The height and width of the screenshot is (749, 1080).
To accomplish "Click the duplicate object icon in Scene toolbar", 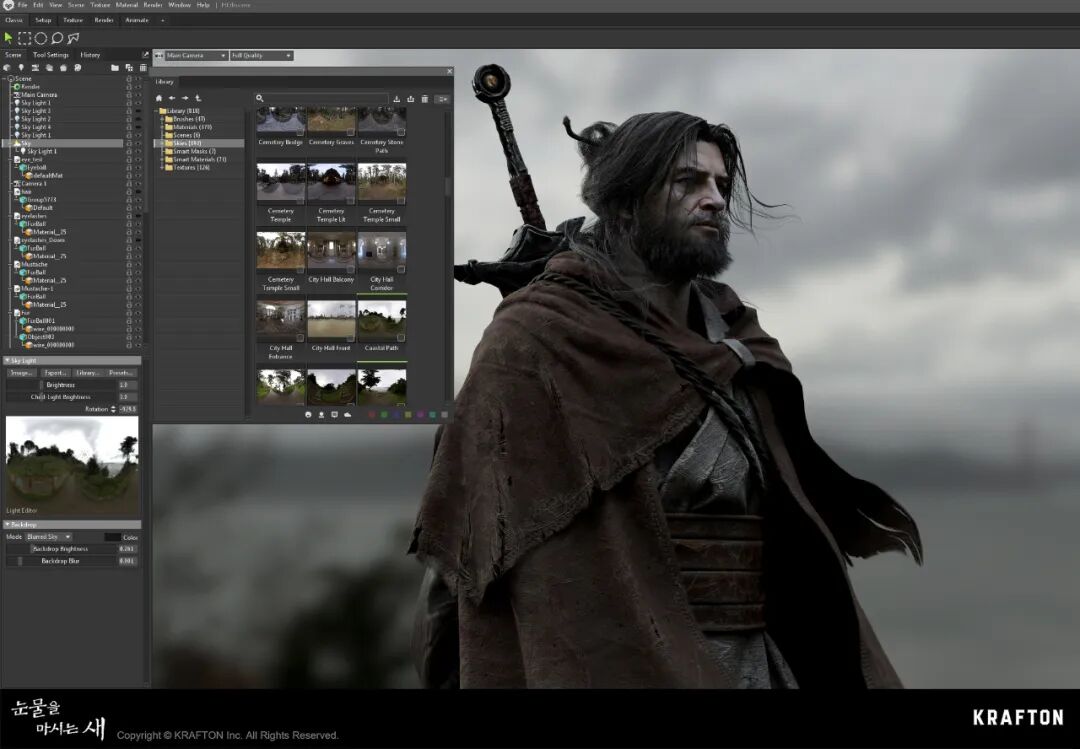I will (129, 68).
